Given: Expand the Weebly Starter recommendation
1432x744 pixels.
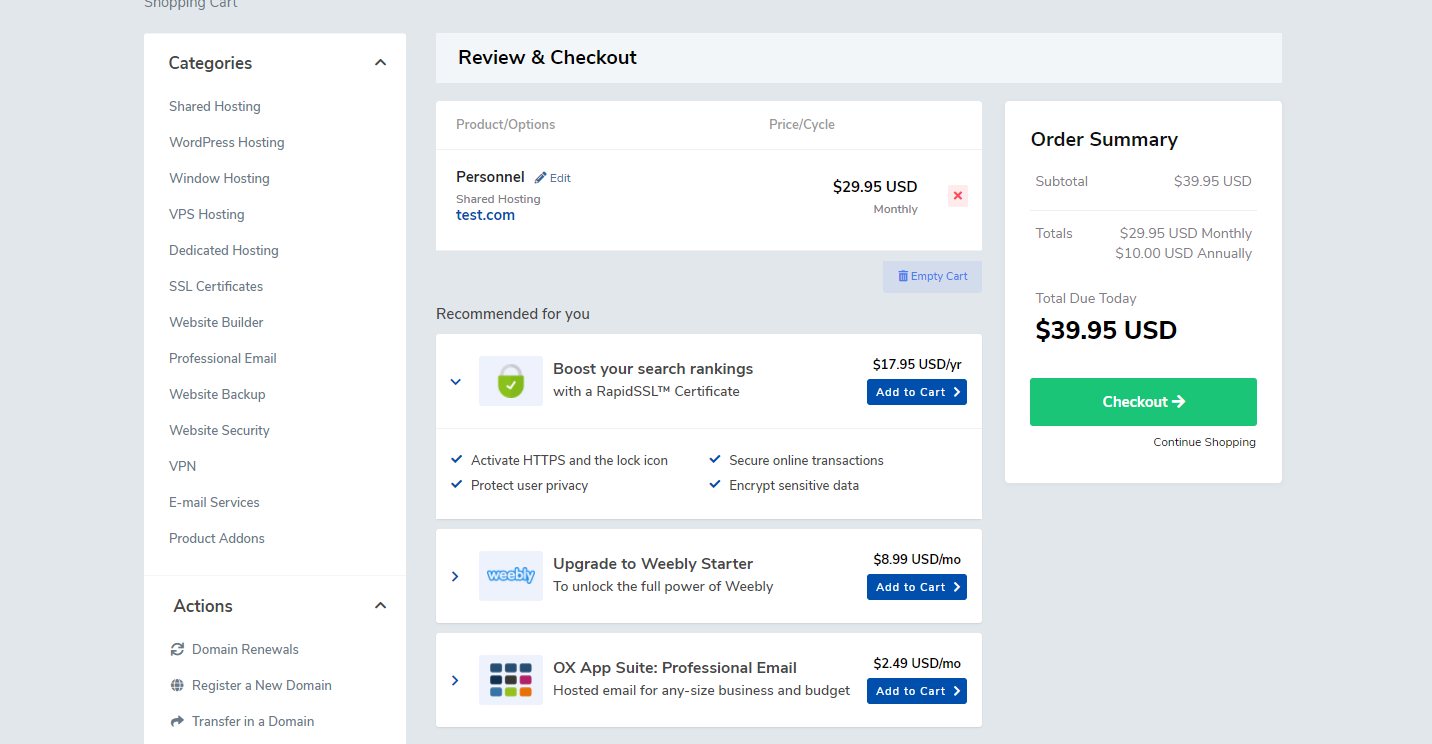Looking at the screenshot, I should pyautogui.click(x=455, y=577).
